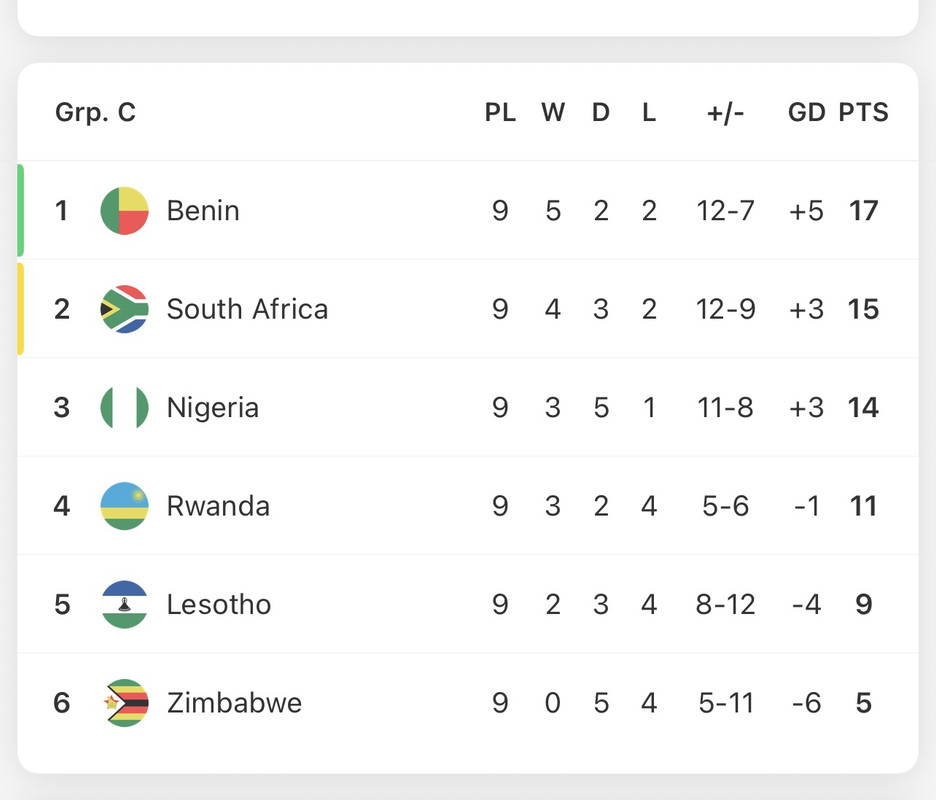The height and width of the screenshot is (800, 936).
Task: Tap the Rwanda team name
Action: pyautogui.click(x=218, y=506)
